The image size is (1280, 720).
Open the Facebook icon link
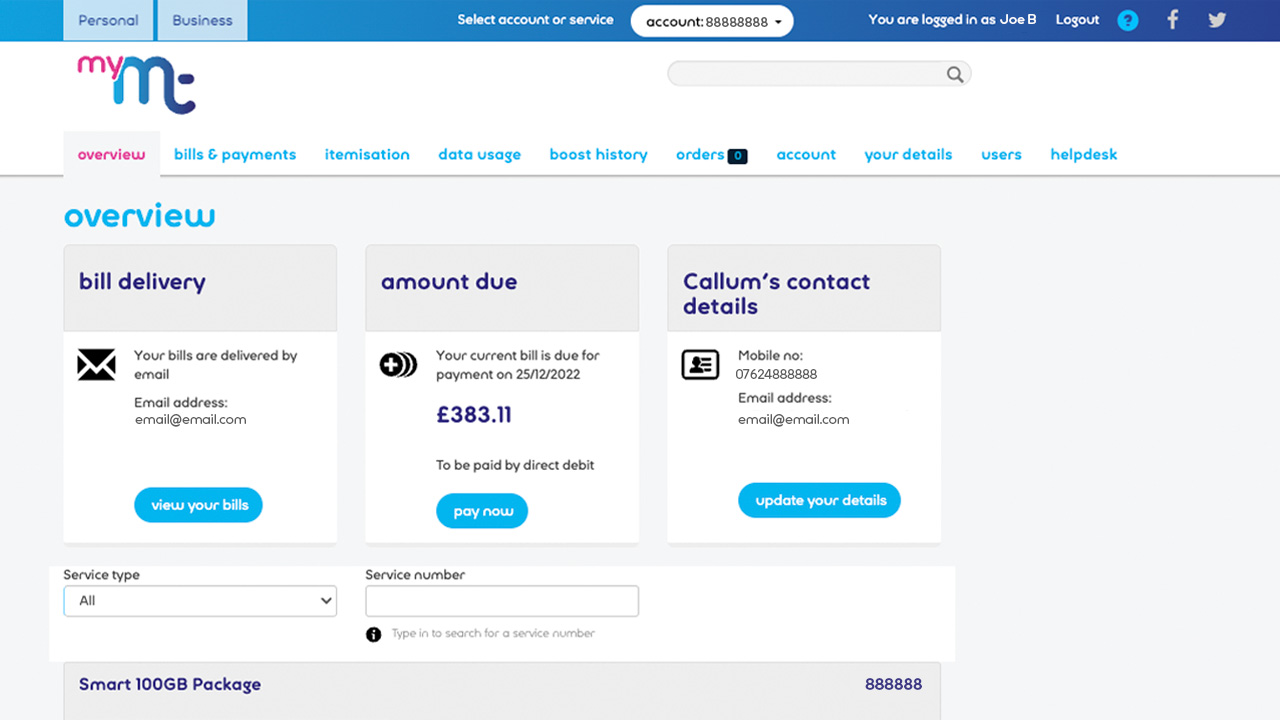pos(1173,20)
